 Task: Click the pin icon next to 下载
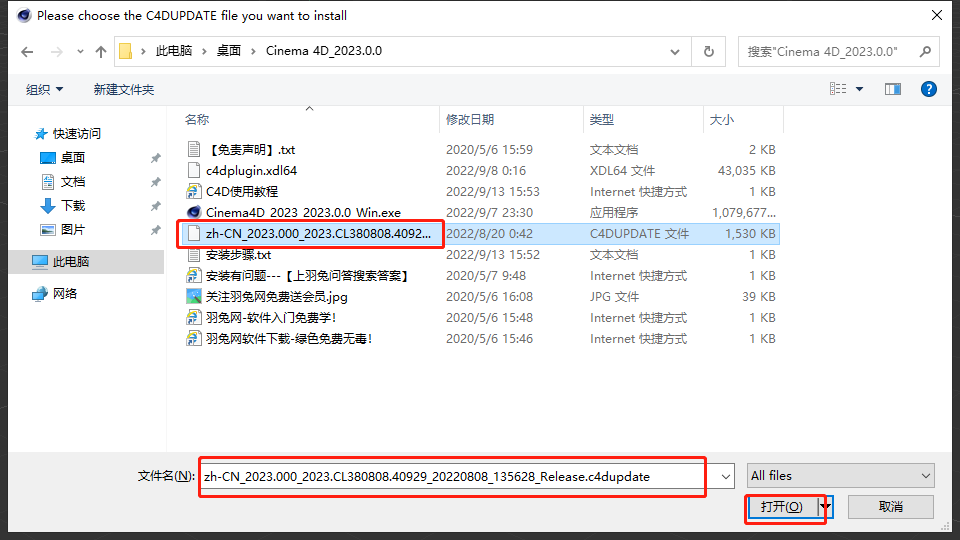click(156, 206)
